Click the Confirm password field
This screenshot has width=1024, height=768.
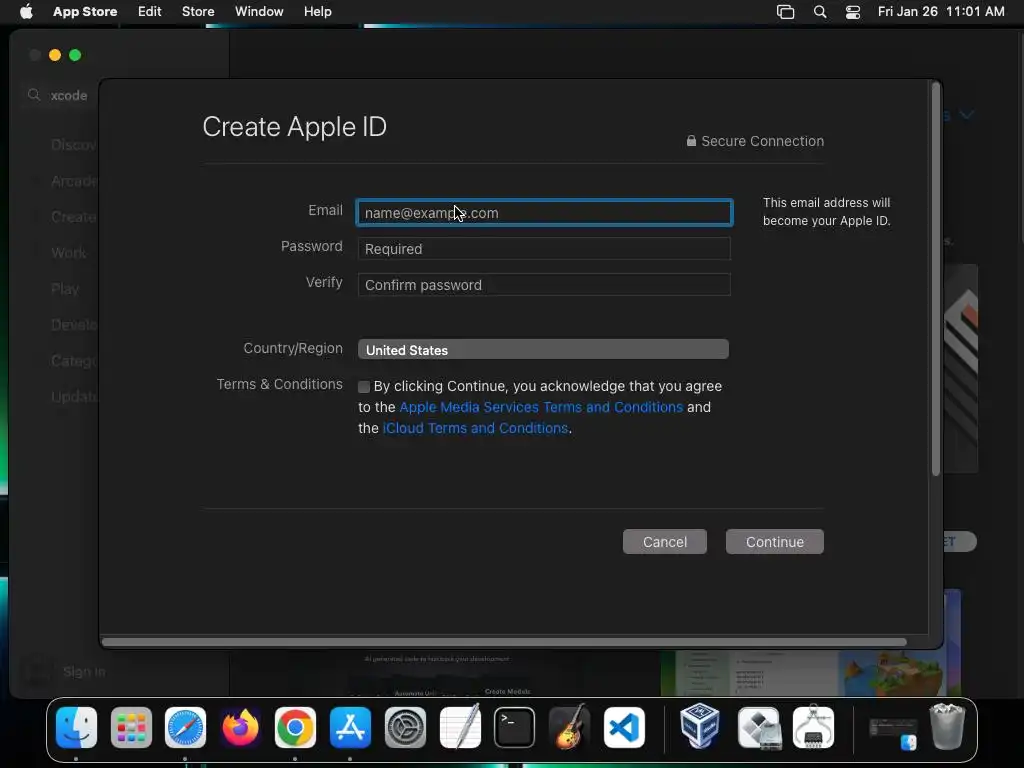coord(544,285)
